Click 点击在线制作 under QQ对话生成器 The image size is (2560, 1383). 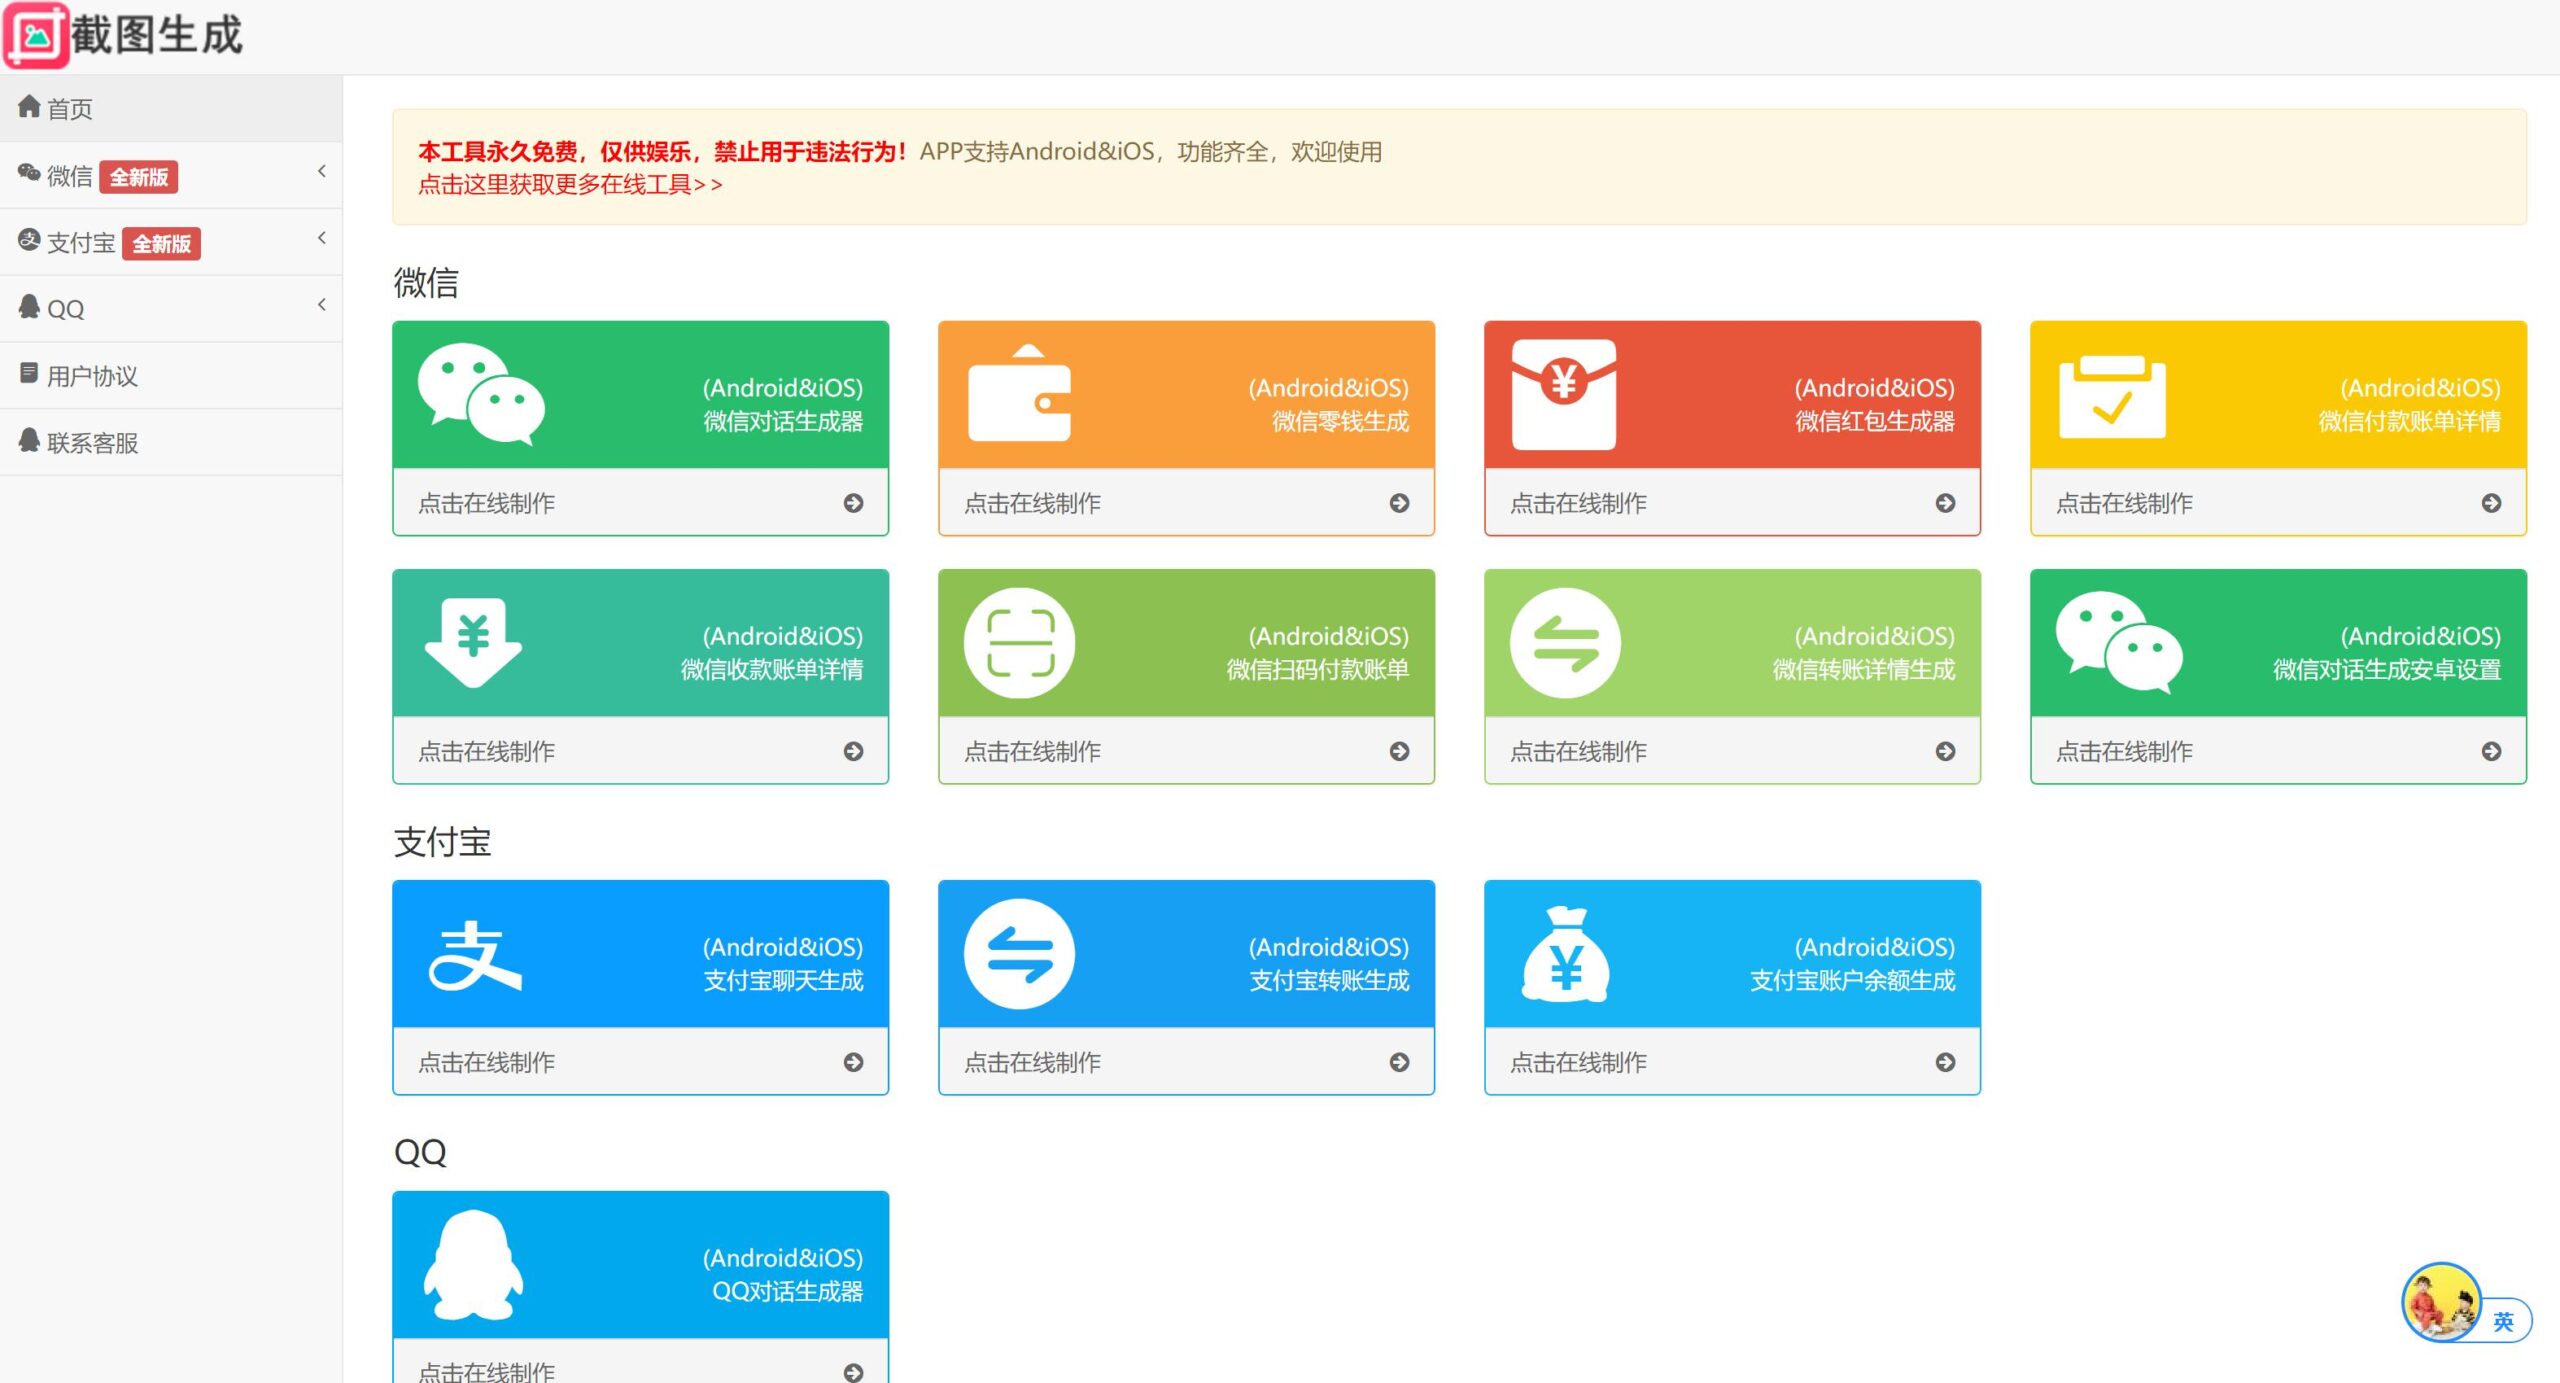[x=486, y=1371]
